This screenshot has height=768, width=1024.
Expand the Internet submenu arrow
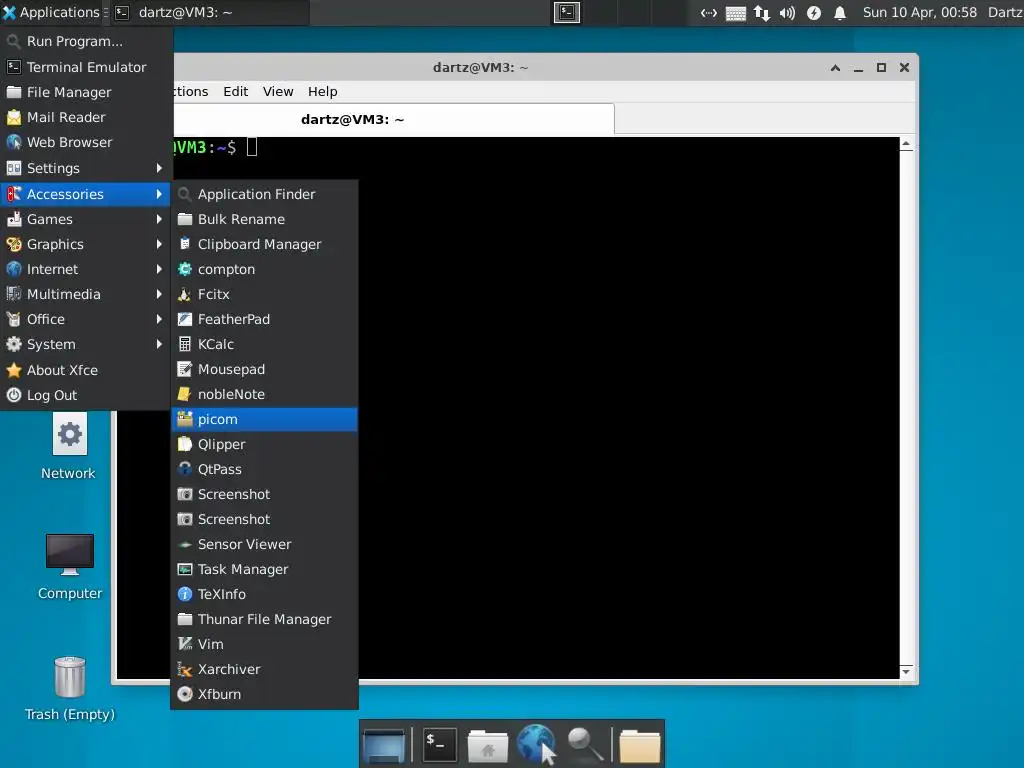pos(159,269)
